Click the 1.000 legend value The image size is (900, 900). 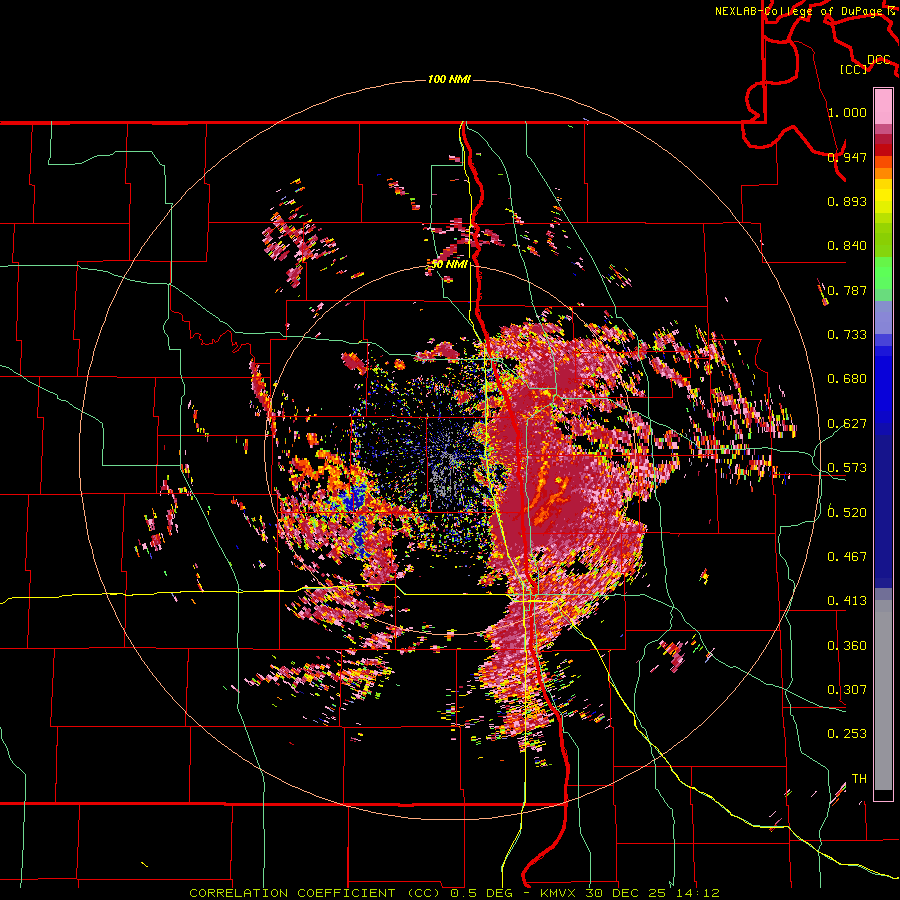pos(847,112)
